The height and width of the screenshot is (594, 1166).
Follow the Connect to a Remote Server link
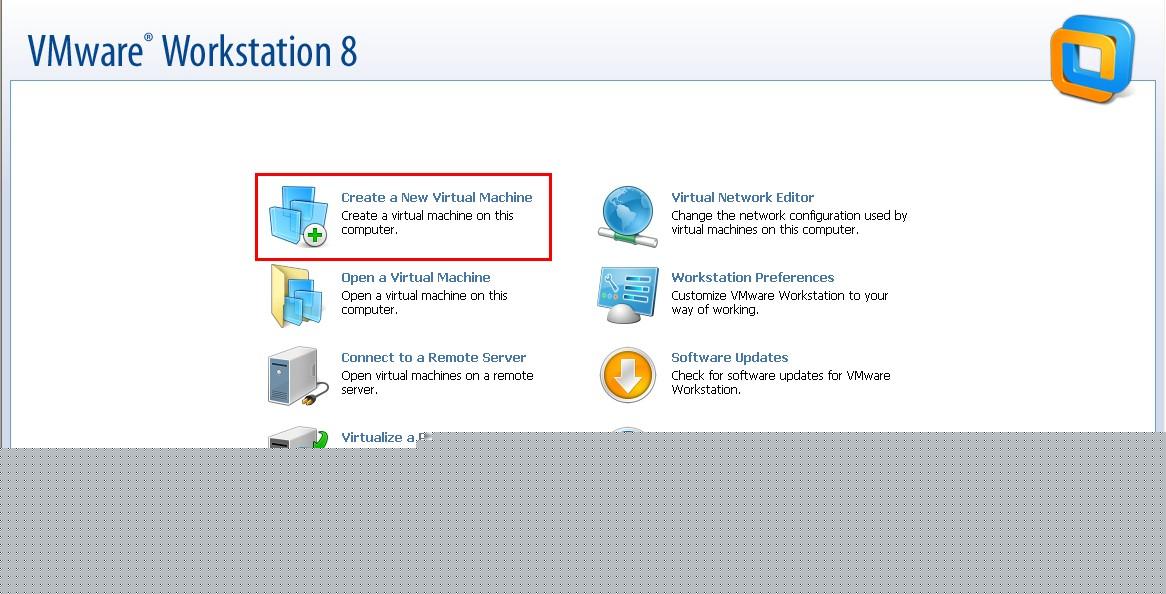click(434, 358)
